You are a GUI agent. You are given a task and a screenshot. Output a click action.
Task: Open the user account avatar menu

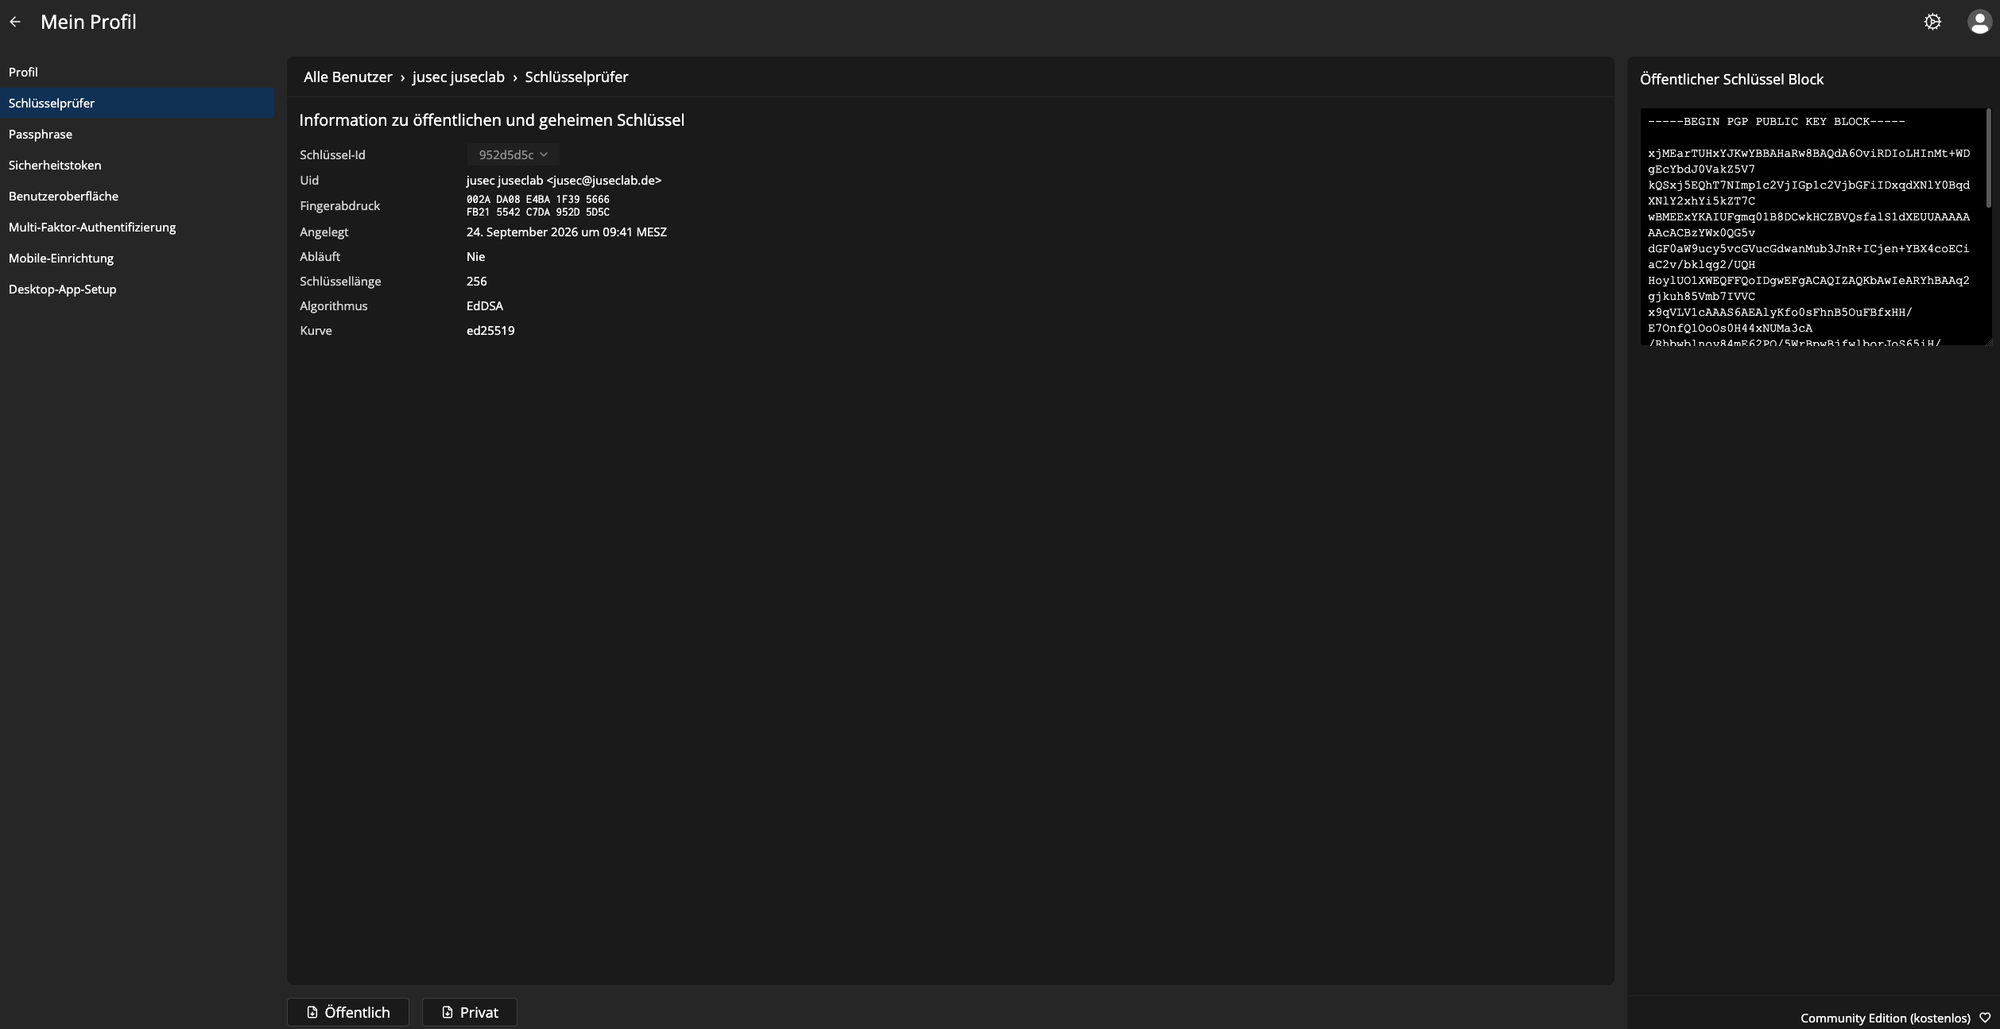pyautogui.click(x=1979, y=22)
